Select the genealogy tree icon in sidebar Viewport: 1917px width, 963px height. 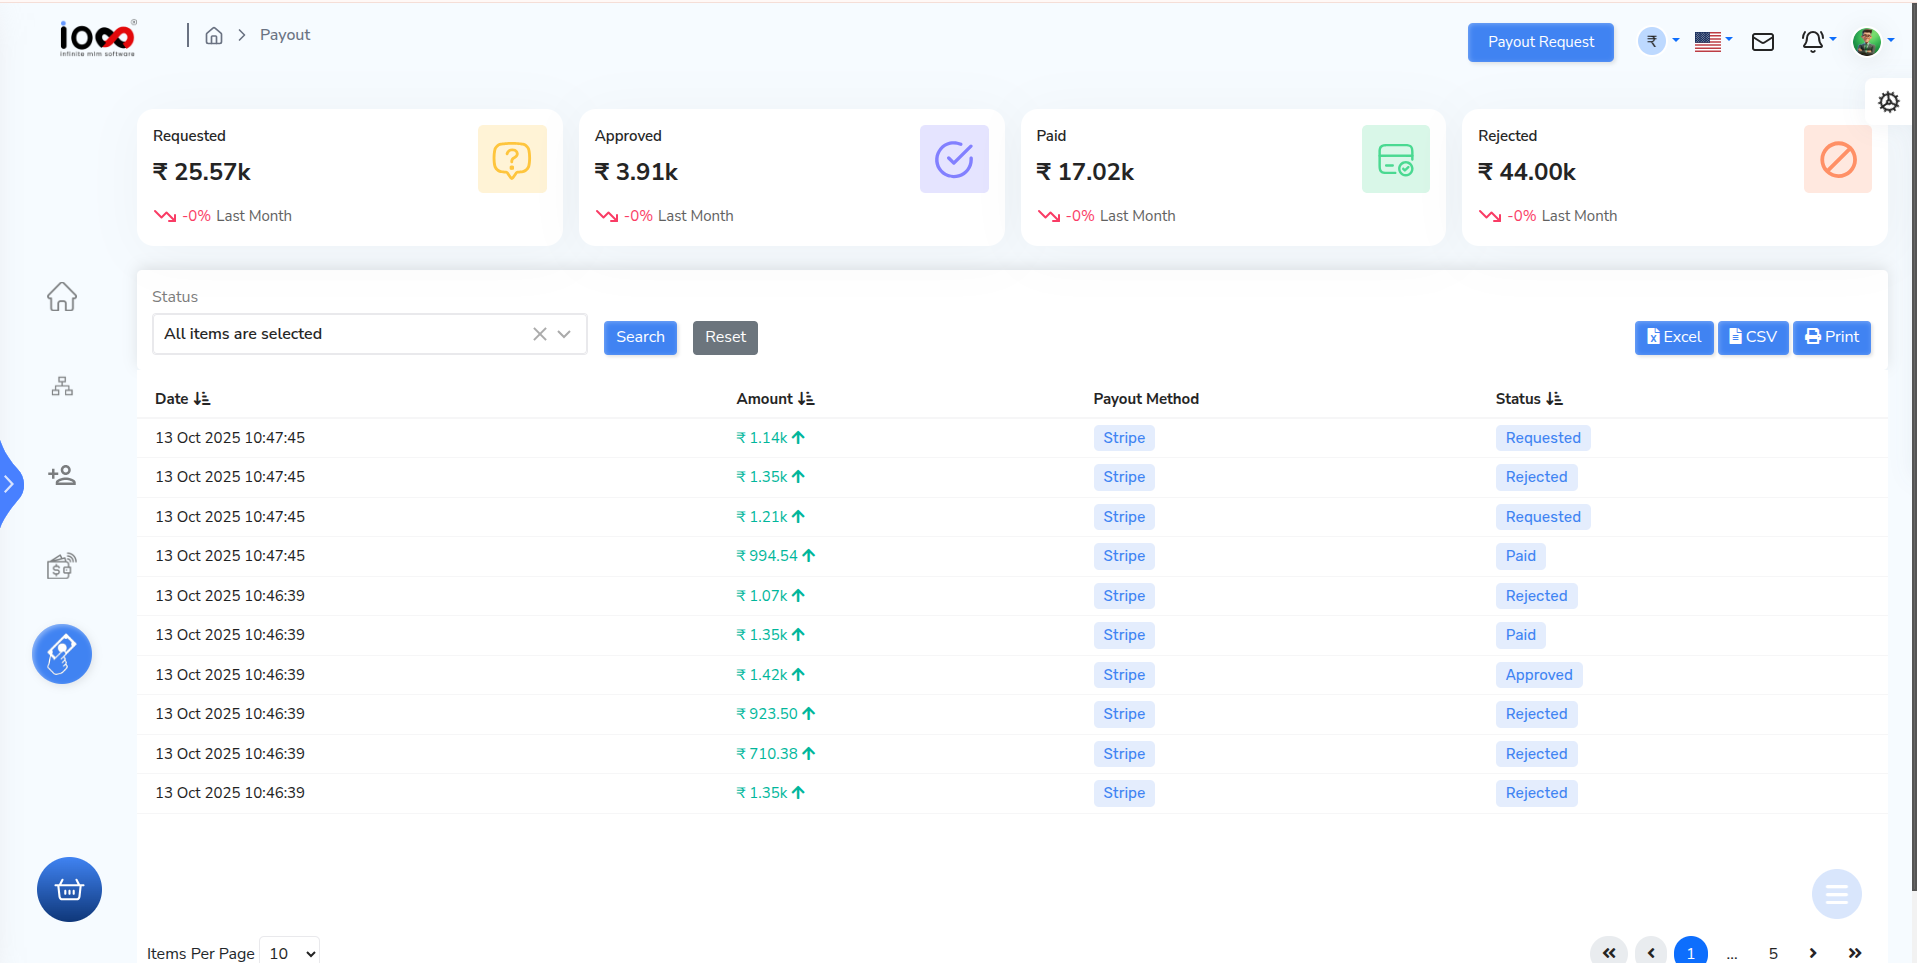click(61, 386)
